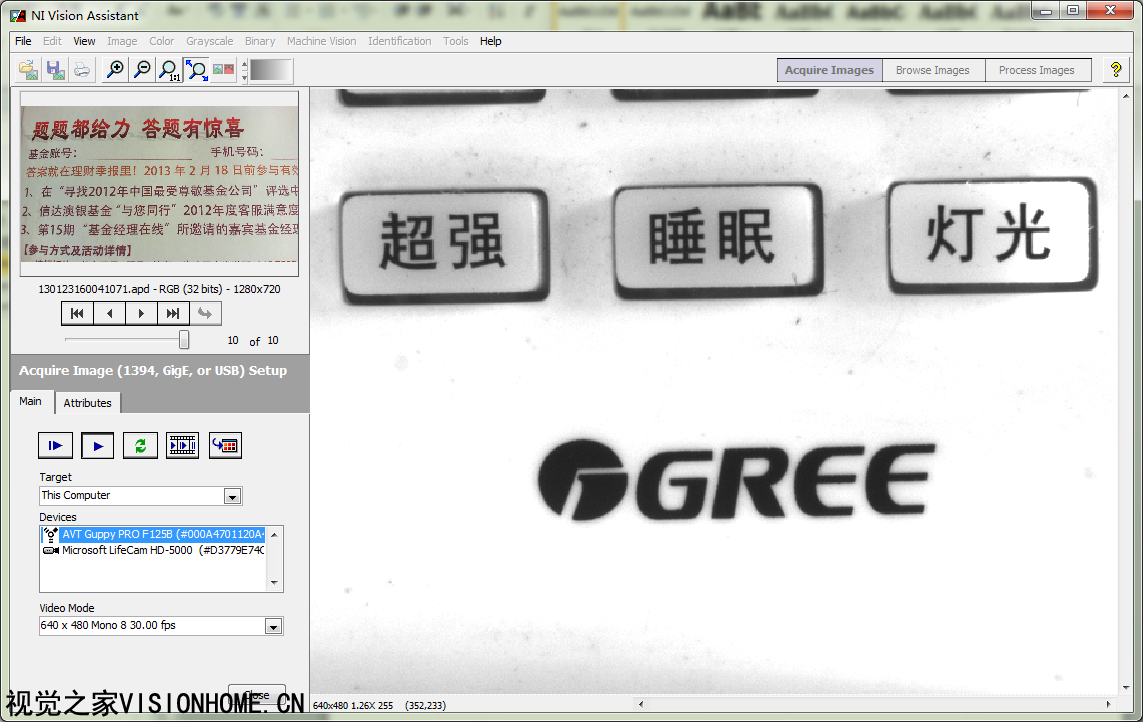The width and height of the screenshot is (1143, 722).
Task: Open the Target dropdown
Action: click(232, 497)
